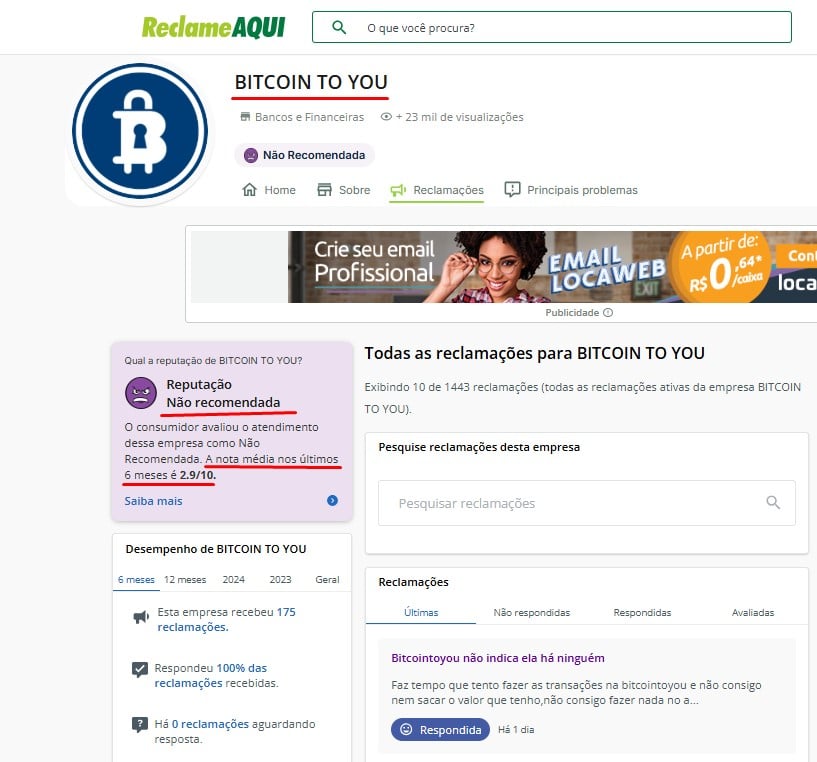Click the question mark icon beside 0 reclamações

tap(140, 725)
